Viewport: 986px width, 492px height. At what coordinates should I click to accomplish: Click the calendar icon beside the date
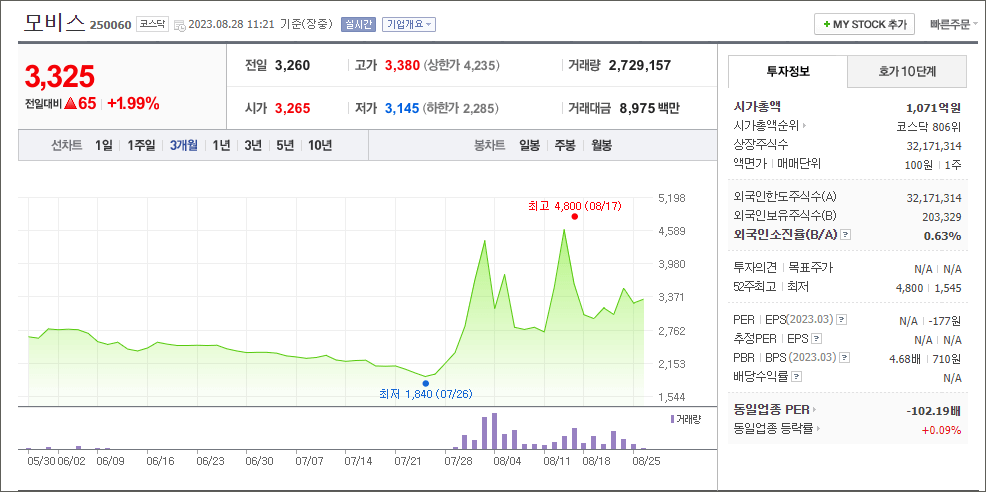click(179, 25)
